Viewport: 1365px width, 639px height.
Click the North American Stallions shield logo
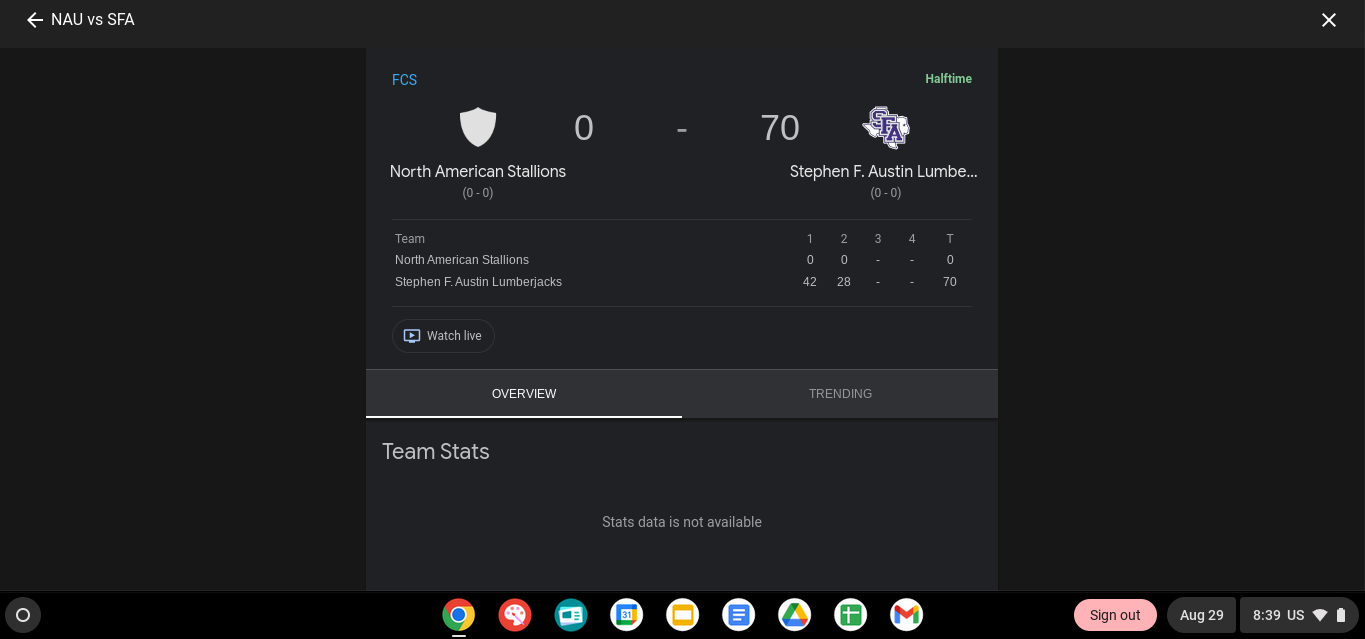point(478,128)
